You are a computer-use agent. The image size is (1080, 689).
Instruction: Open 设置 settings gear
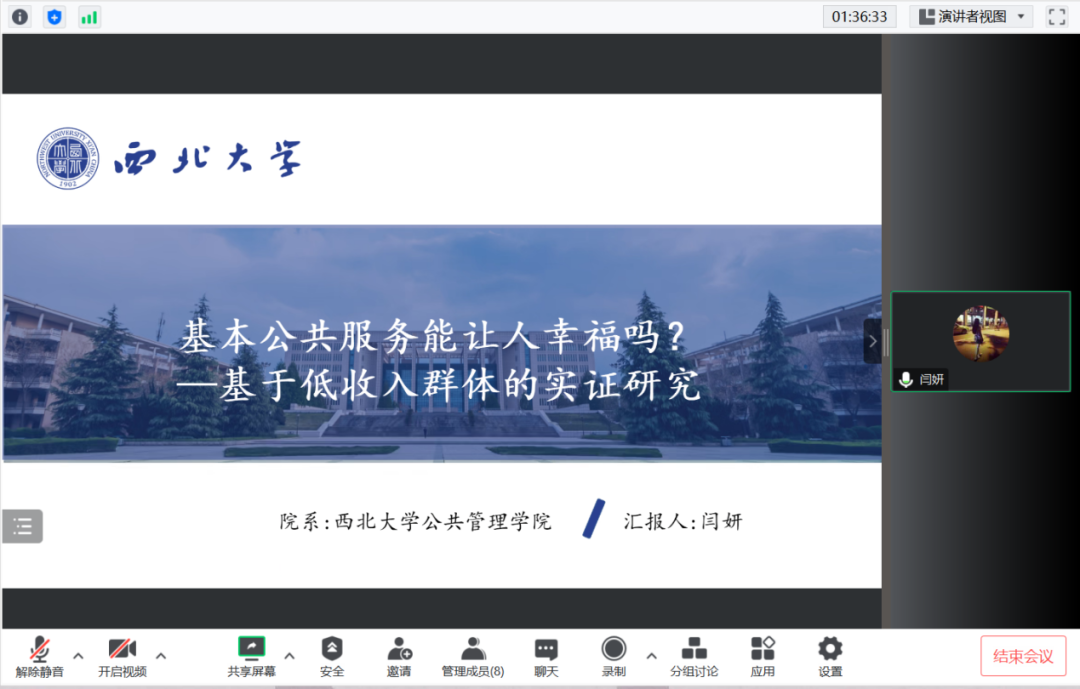(x=830, y=657)
